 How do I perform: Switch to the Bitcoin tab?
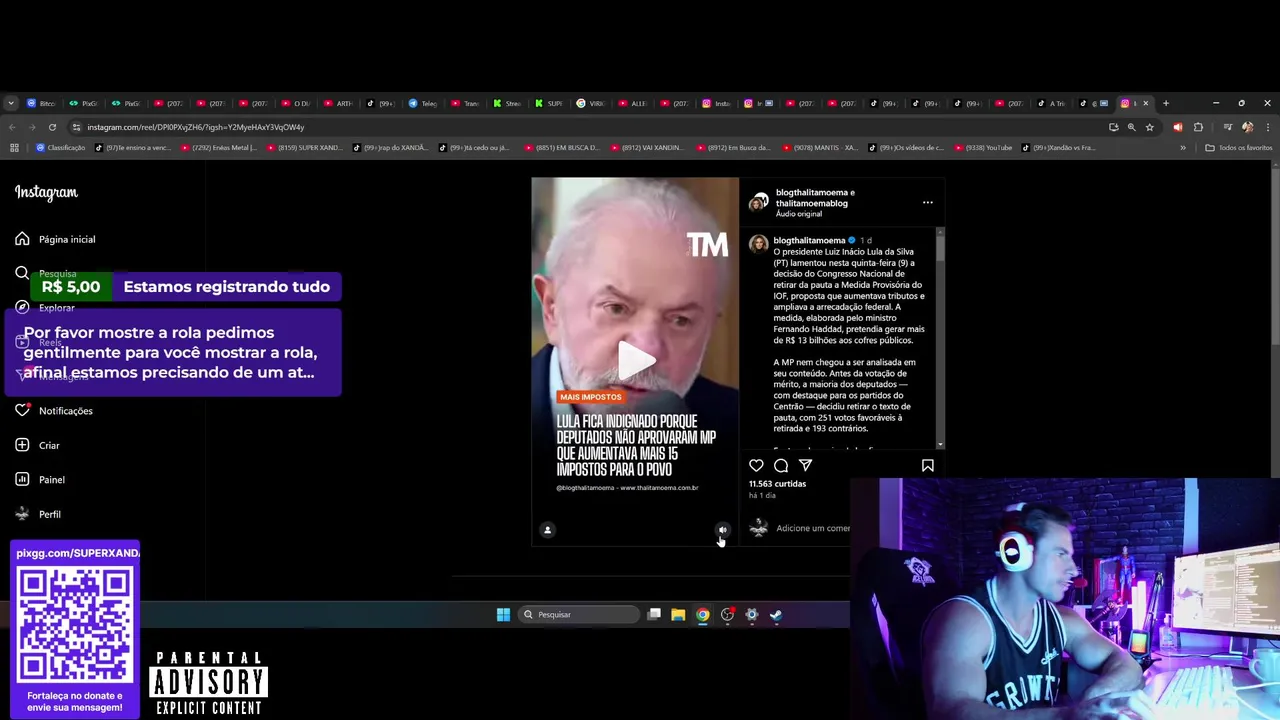41,103
